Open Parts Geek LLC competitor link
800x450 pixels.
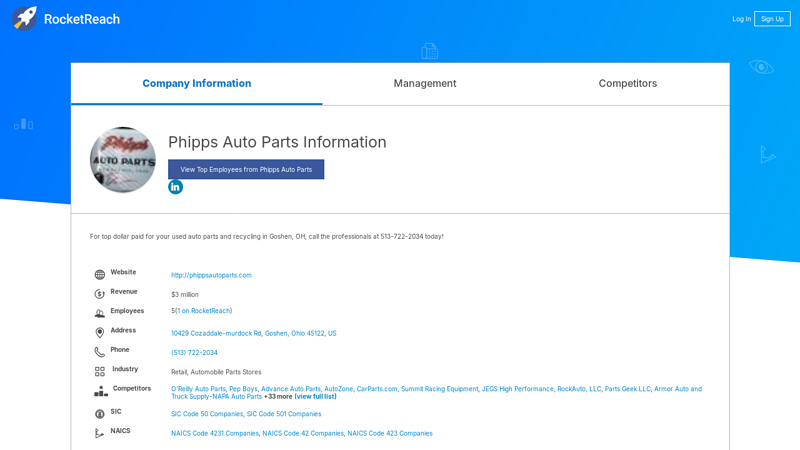pos(628,389)
